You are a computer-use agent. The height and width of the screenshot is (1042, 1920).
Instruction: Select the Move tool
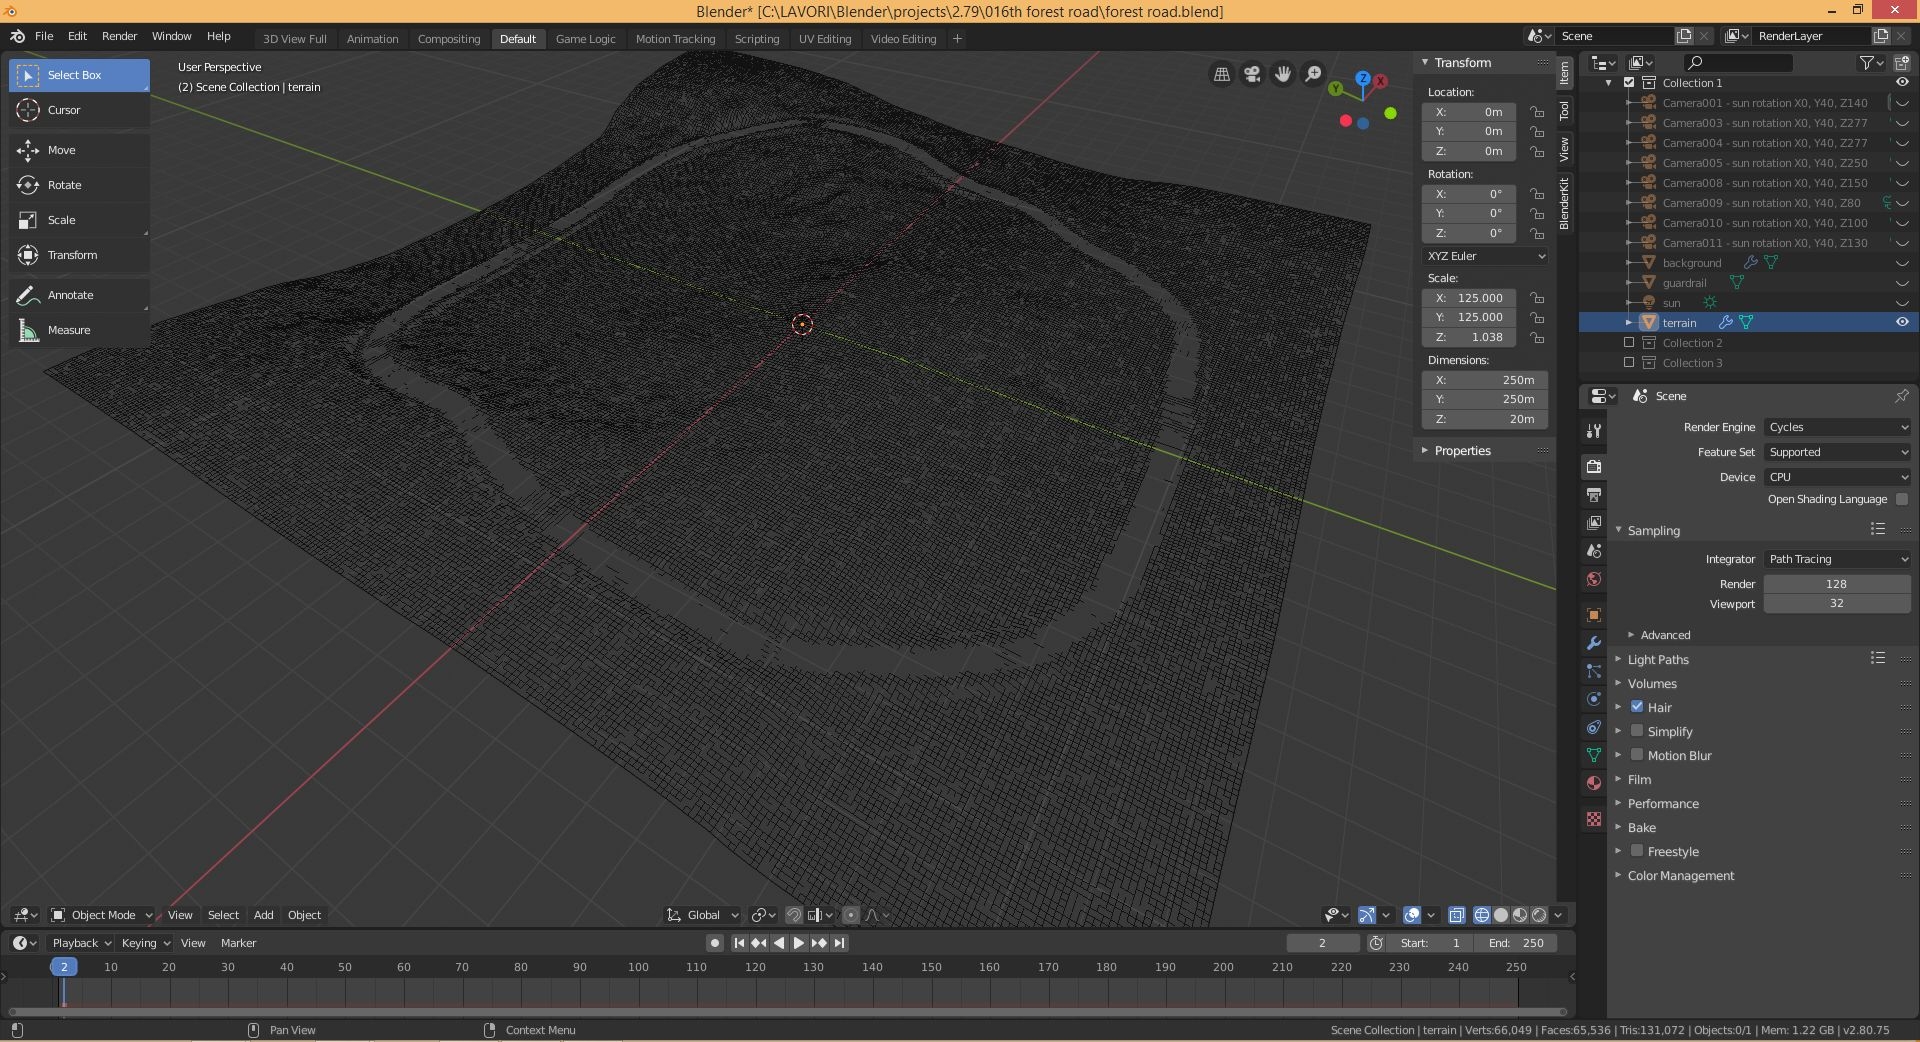(62, 150)
